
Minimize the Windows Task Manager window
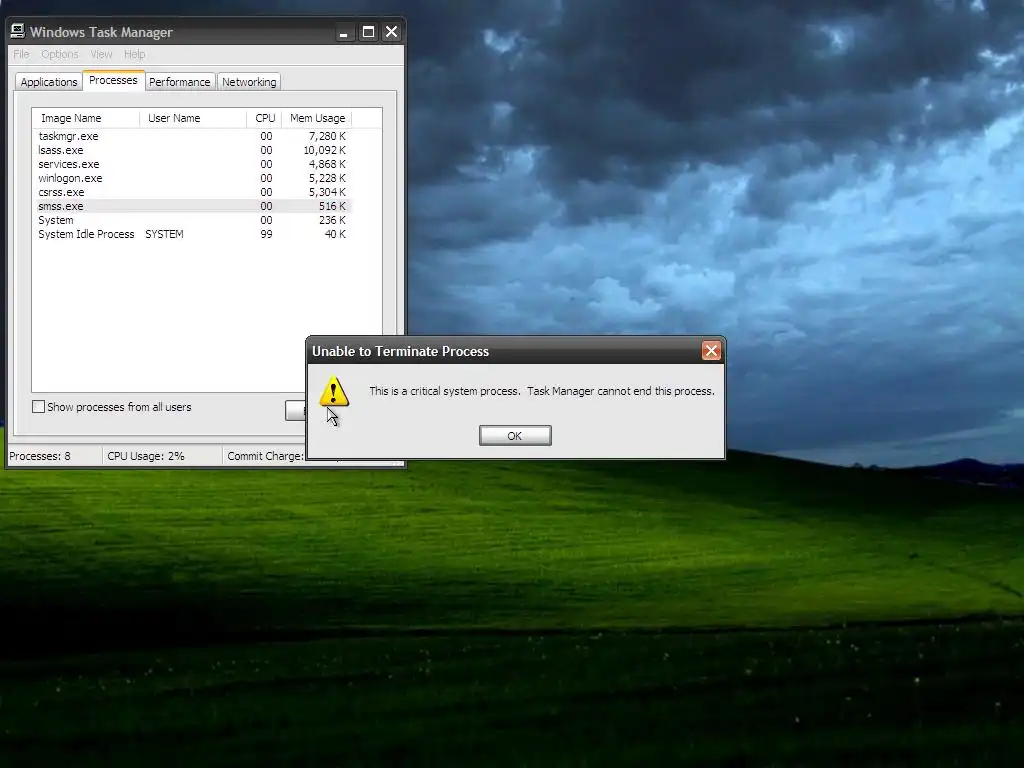coord(344,31)
